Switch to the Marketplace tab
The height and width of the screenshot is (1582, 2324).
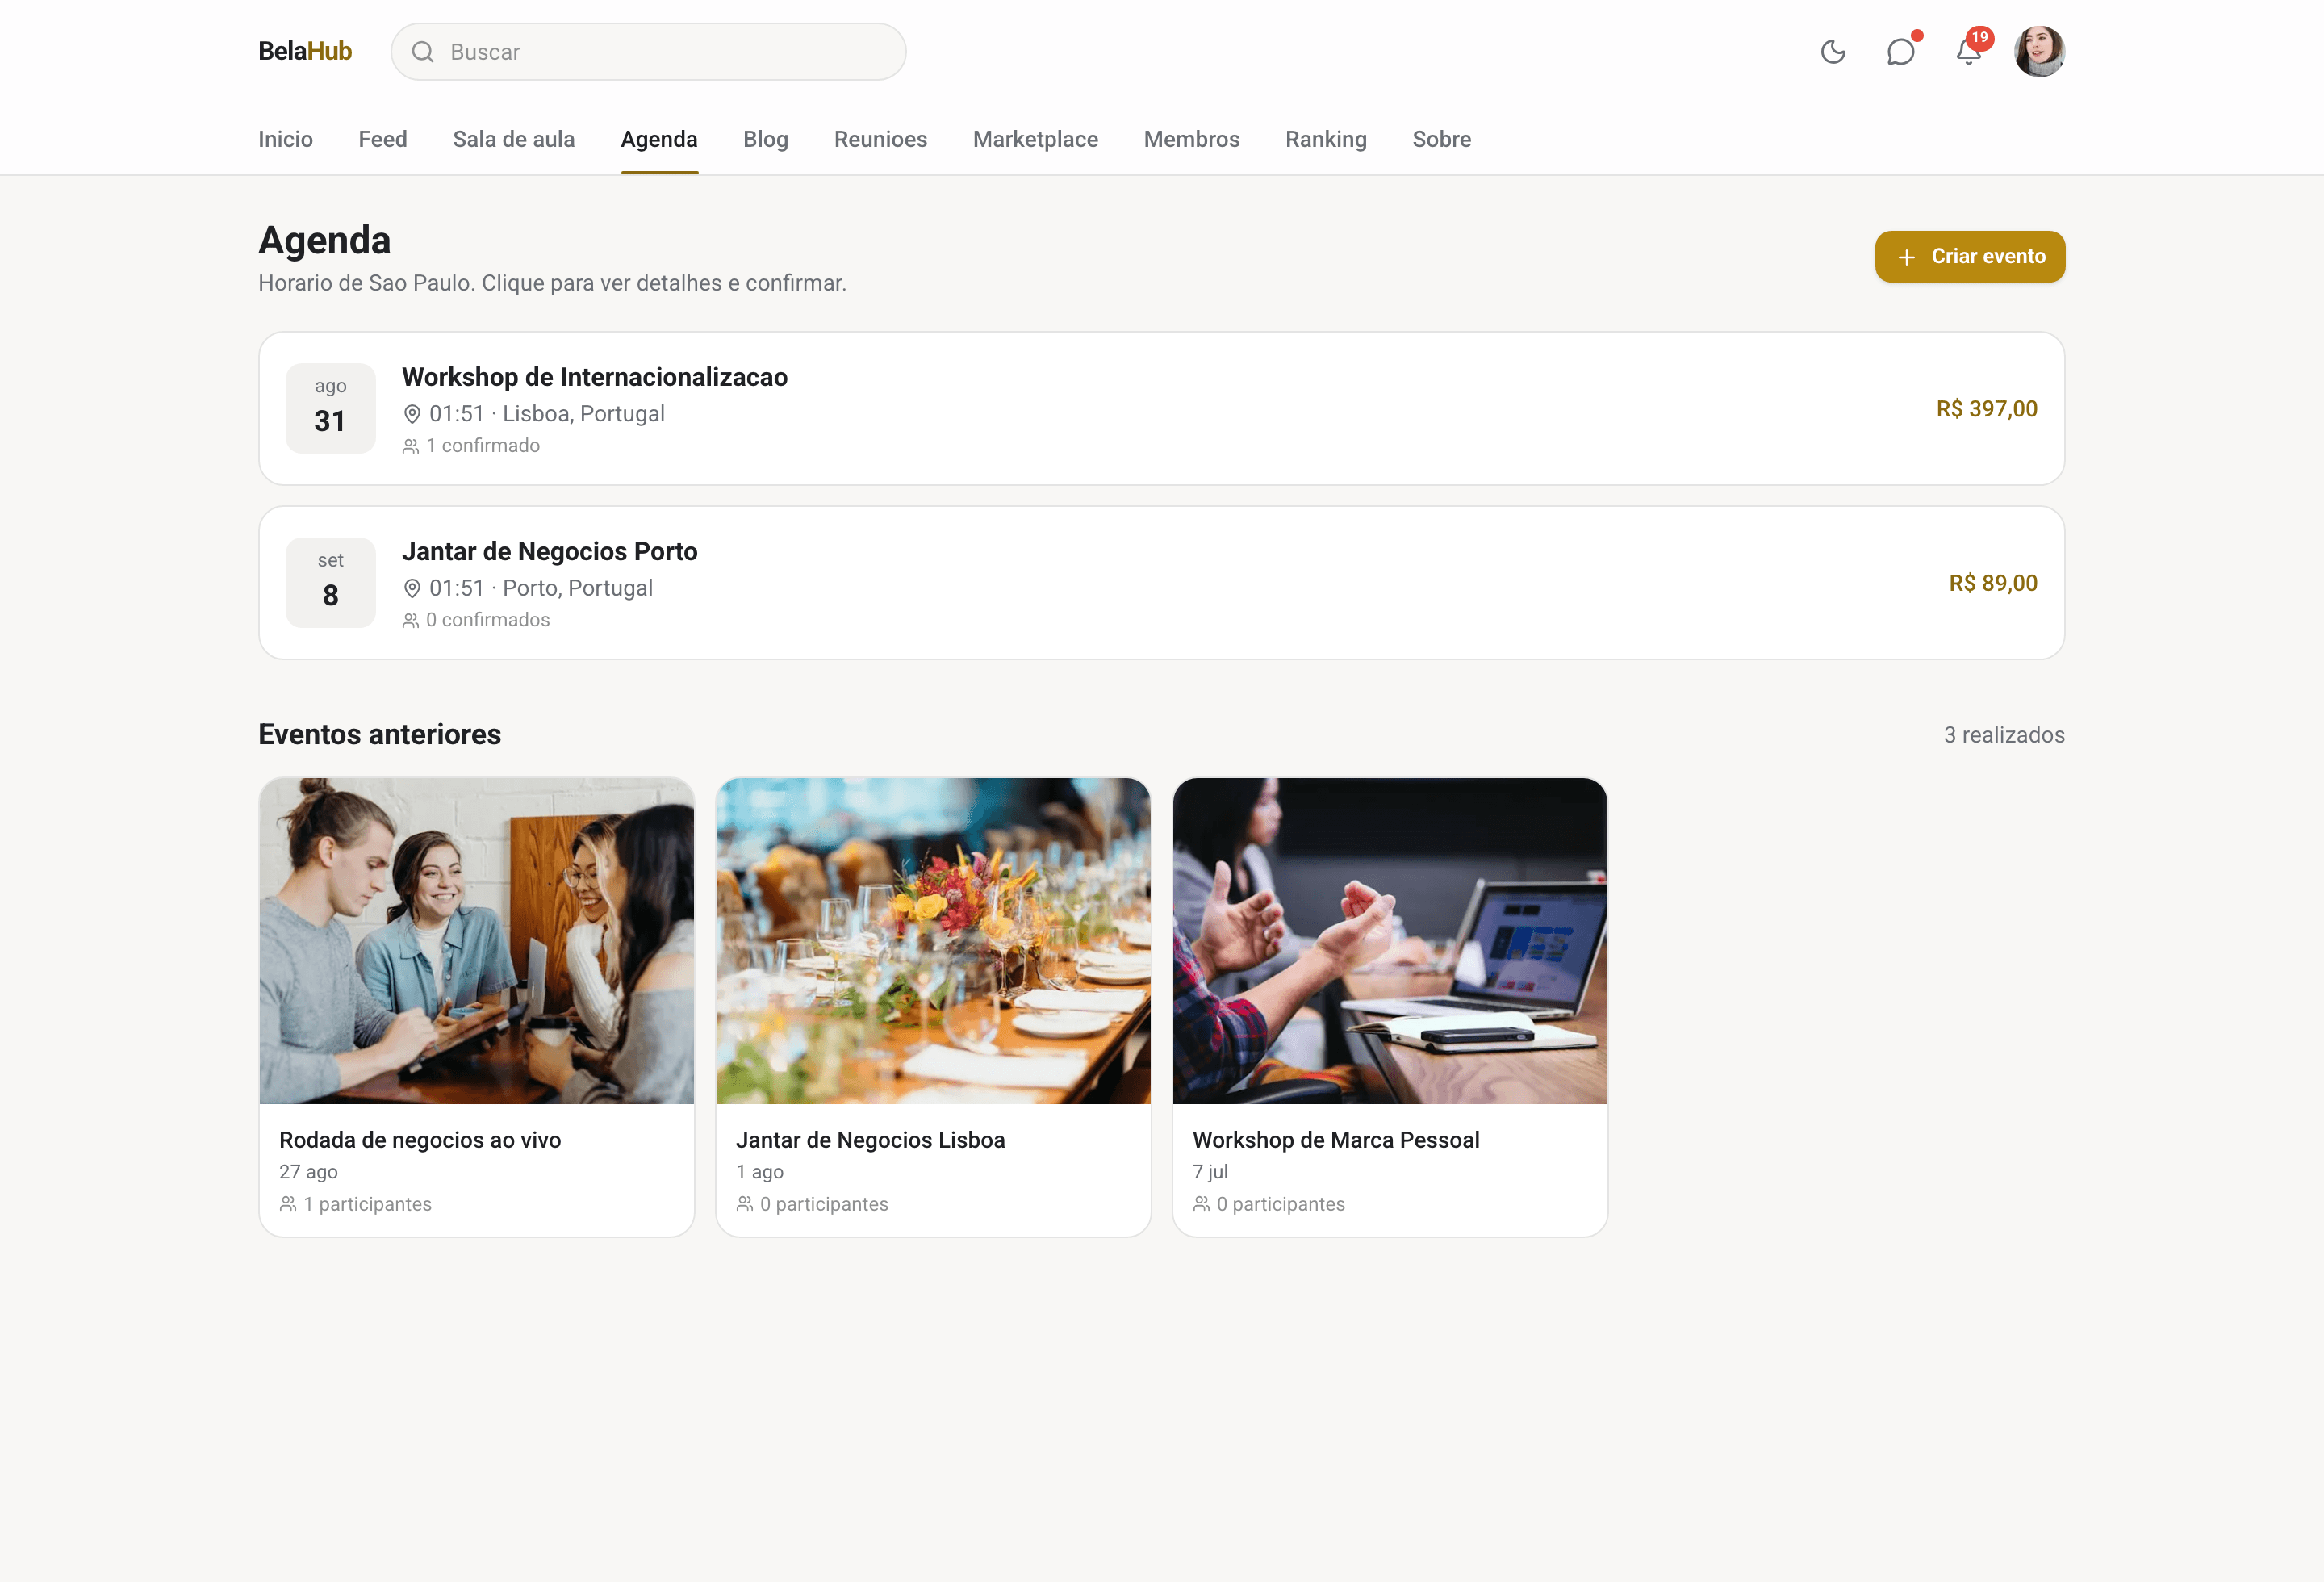tap(1035, 139)
